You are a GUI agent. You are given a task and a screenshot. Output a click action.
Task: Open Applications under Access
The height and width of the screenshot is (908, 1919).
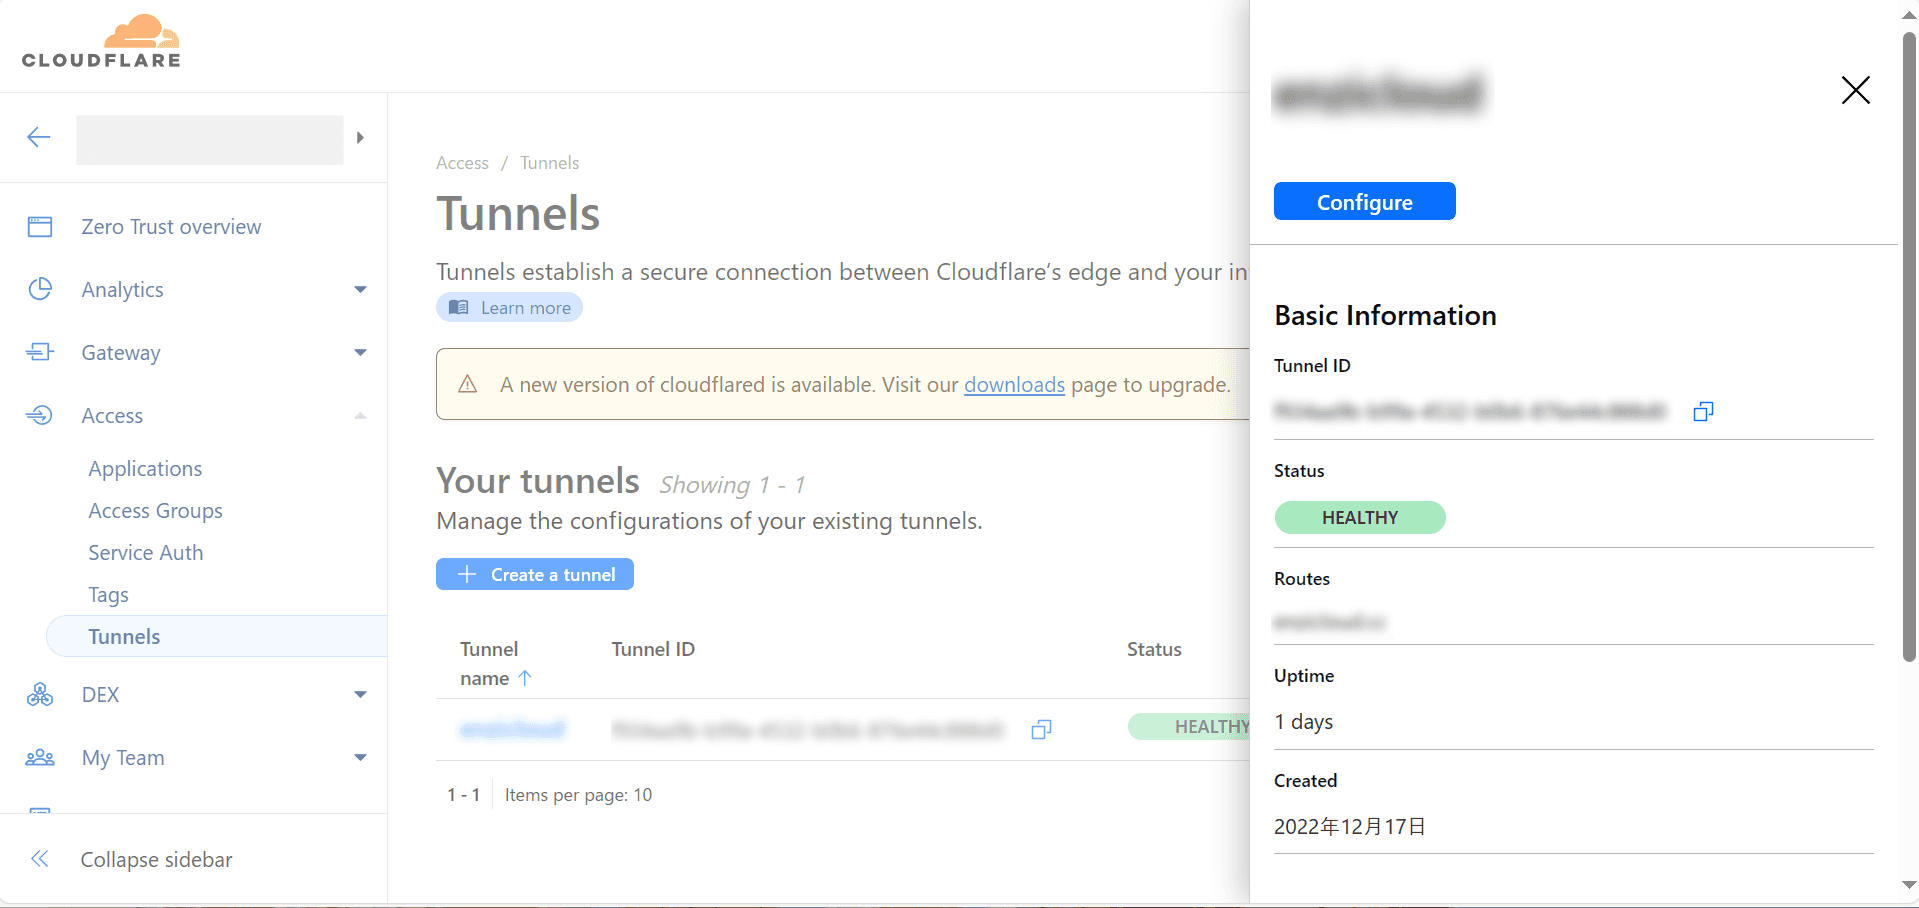(x=145, y=469)
